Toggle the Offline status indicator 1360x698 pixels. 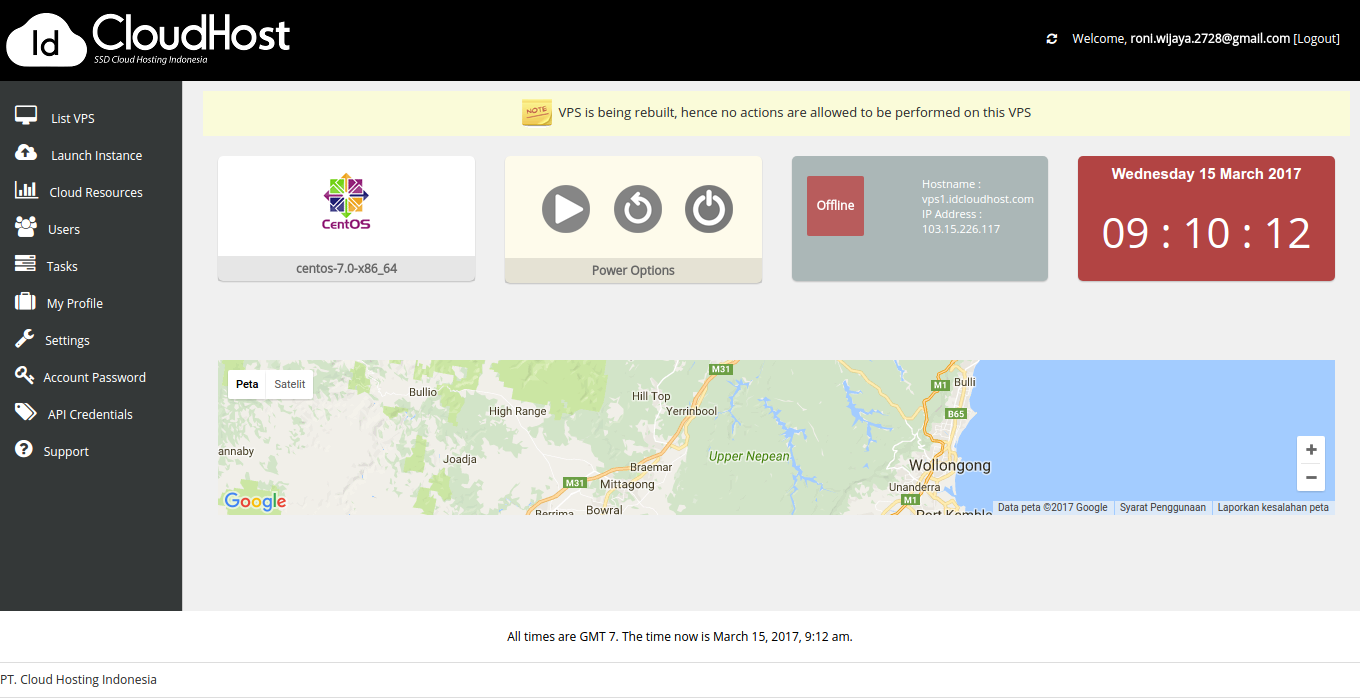[x=835, y=205]
